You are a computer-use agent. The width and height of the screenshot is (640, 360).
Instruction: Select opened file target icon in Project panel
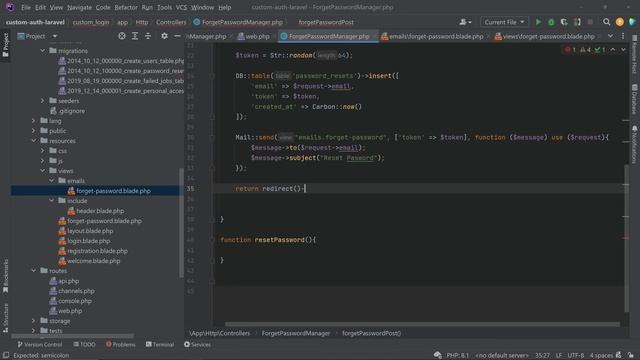point(122,36)
